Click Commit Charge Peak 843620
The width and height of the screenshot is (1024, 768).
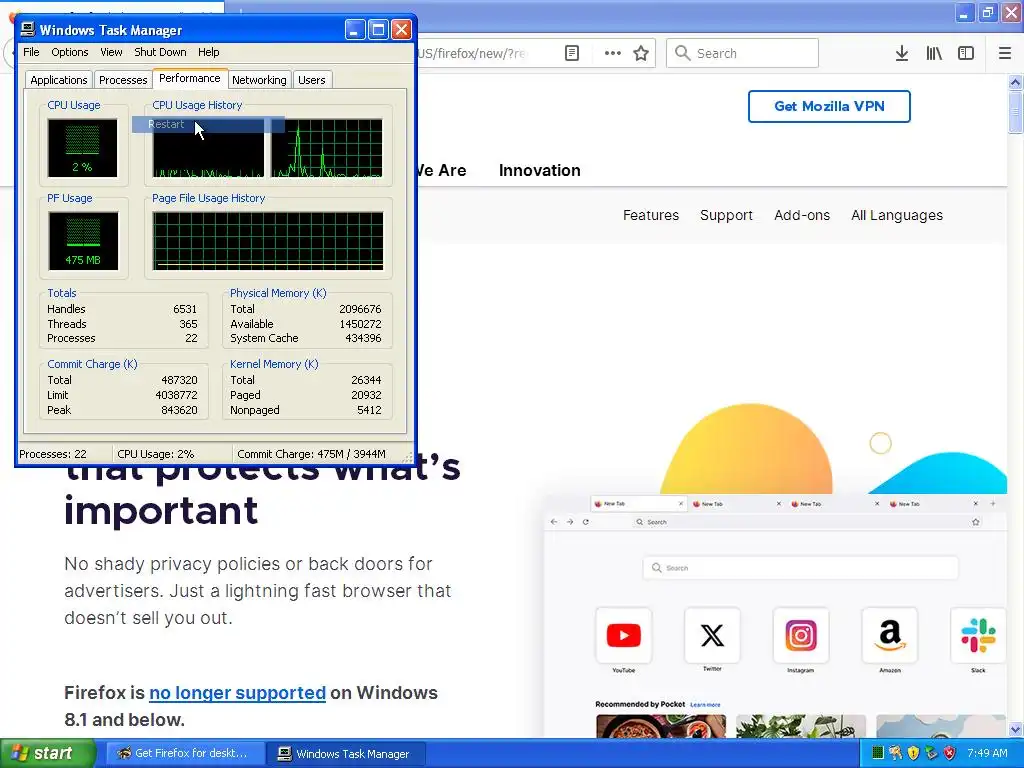179,410
